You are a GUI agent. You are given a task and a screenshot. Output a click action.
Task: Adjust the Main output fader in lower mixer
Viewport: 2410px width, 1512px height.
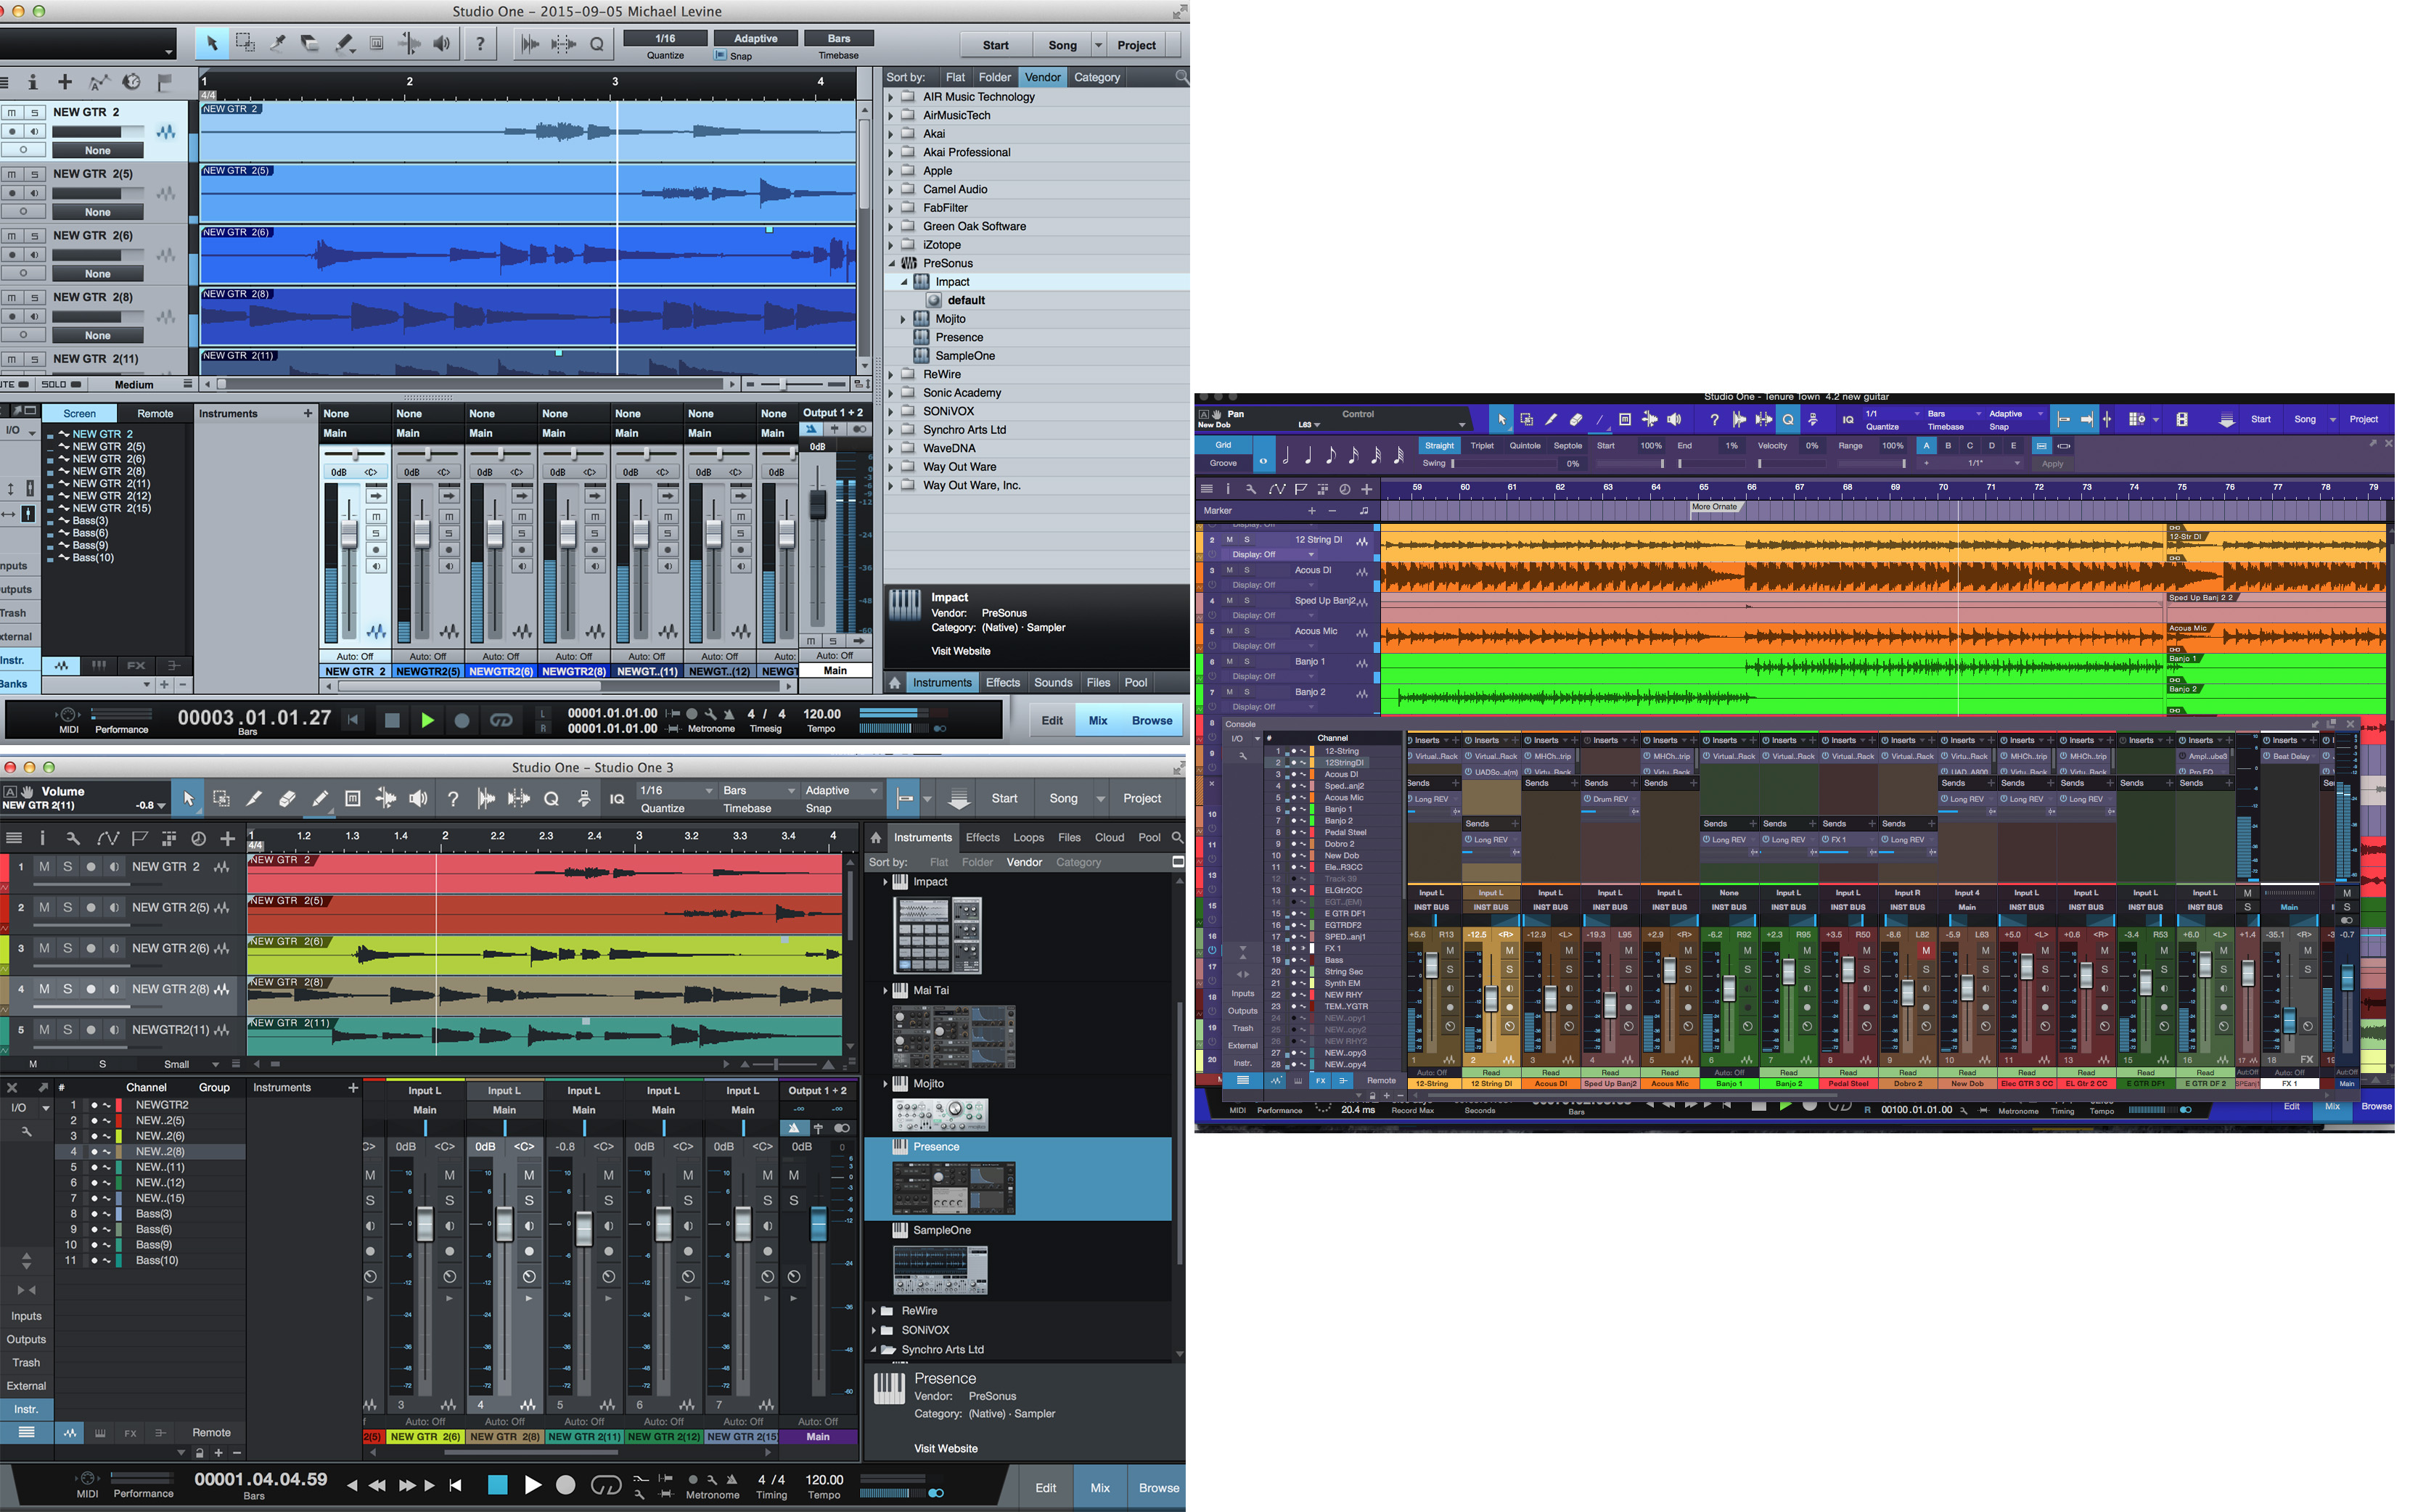[818, 1224]
